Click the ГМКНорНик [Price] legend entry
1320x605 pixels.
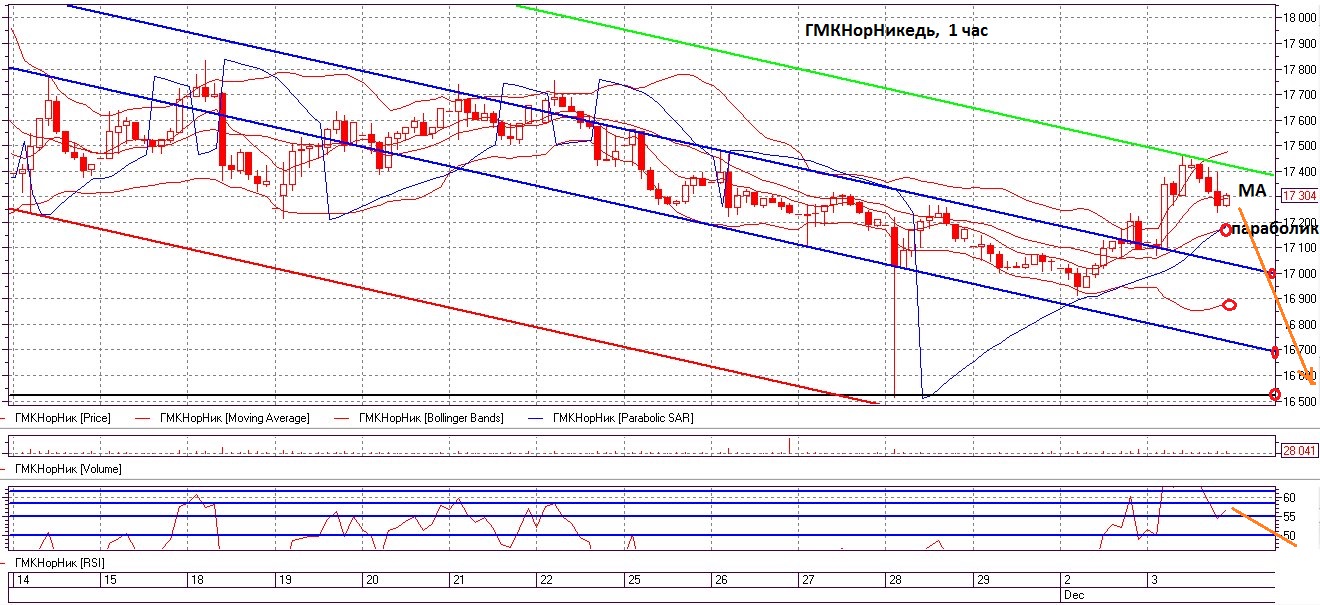pyautogui.click(x=61, y=417)
